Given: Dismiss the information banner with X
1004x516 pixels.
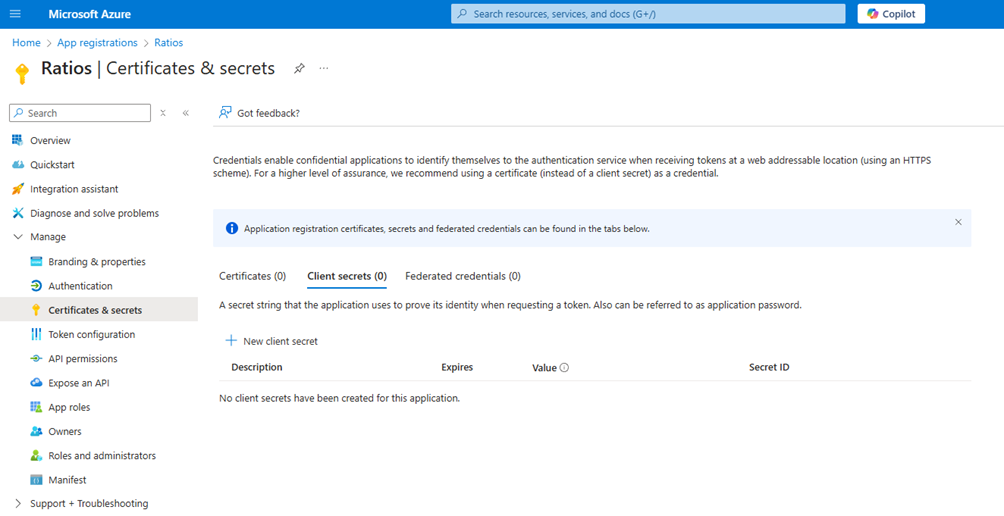Looking at the screenshot, I should 958,222.
